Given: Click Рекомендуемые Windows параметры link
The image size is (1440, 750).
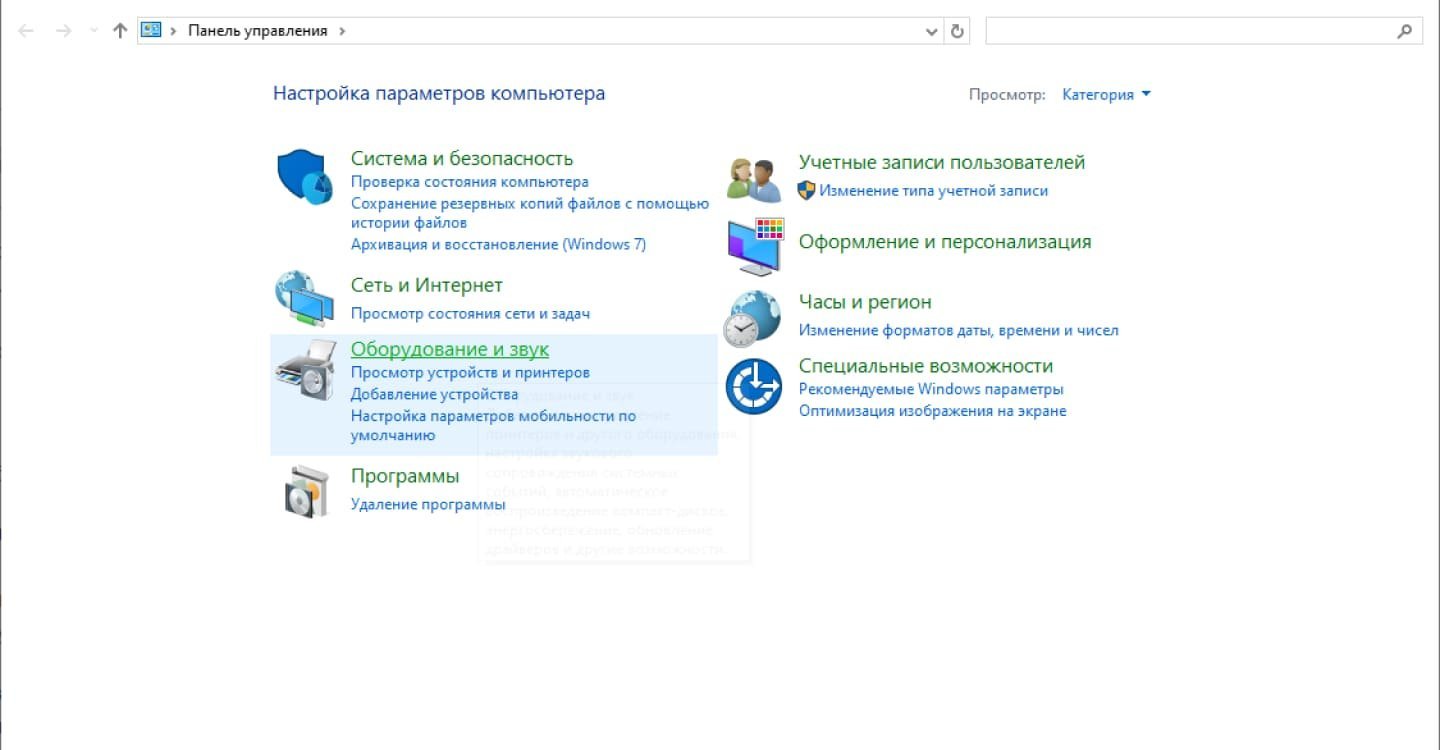Looking at the screenshot, I should coord(931,389).
